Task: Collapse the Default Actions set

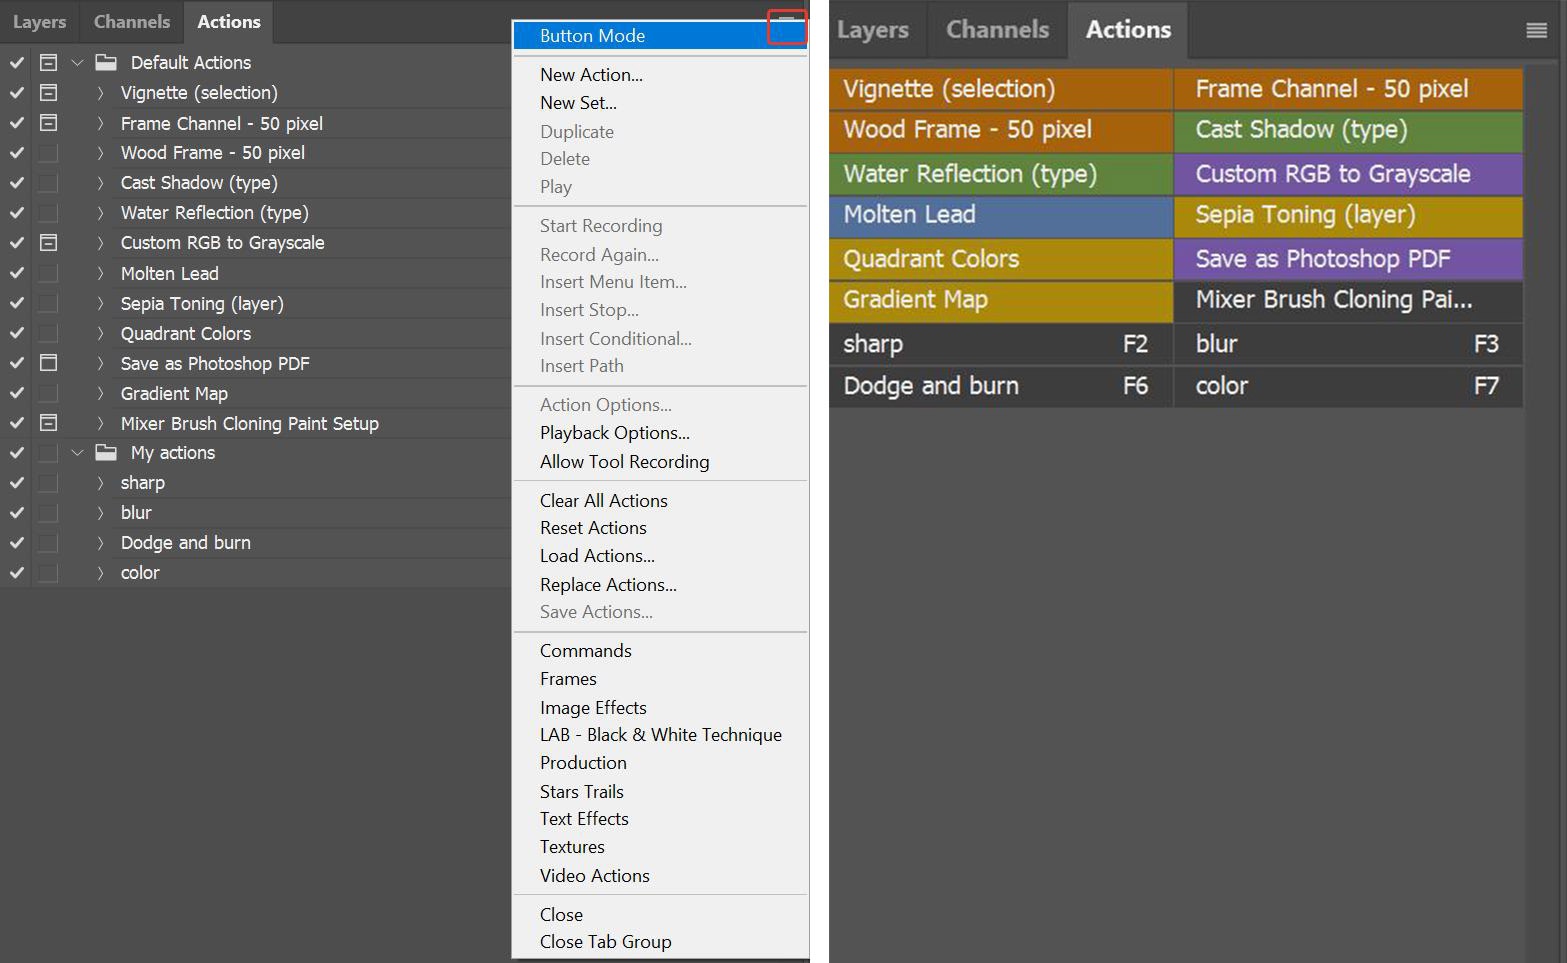Action: [x=77, y=62]
